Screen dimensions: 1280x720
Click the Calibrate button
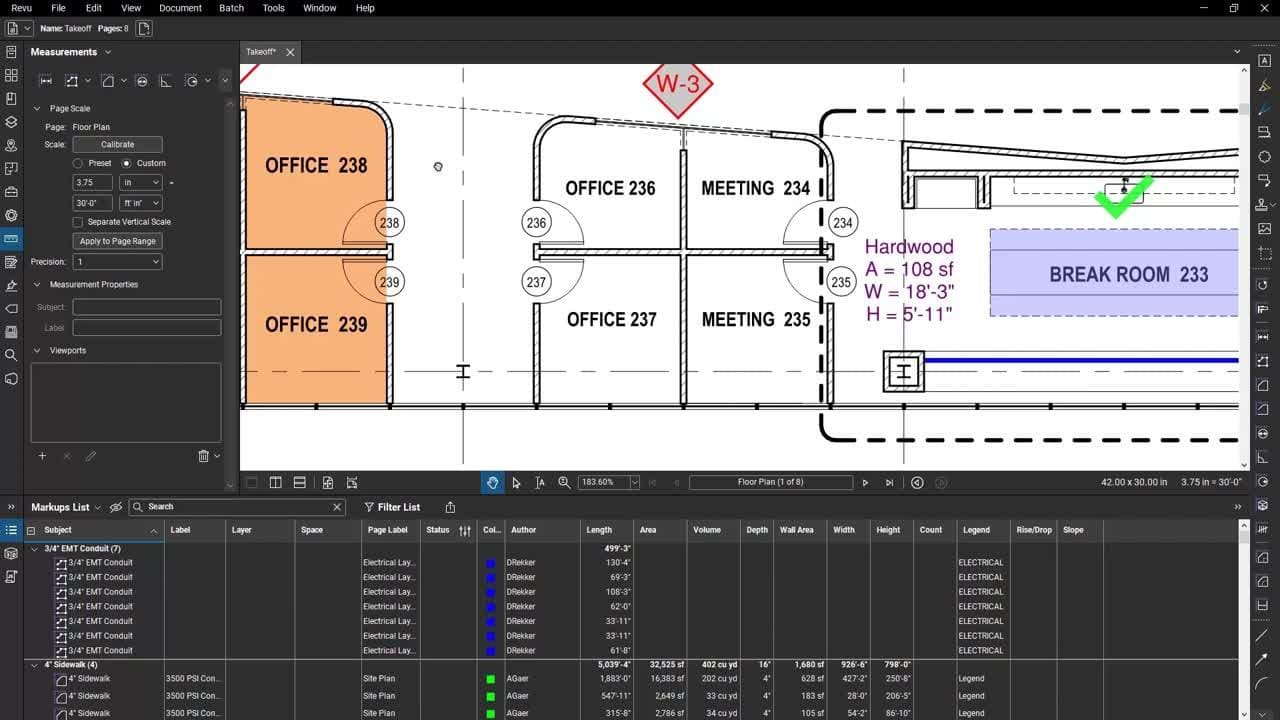pos(117,144)
